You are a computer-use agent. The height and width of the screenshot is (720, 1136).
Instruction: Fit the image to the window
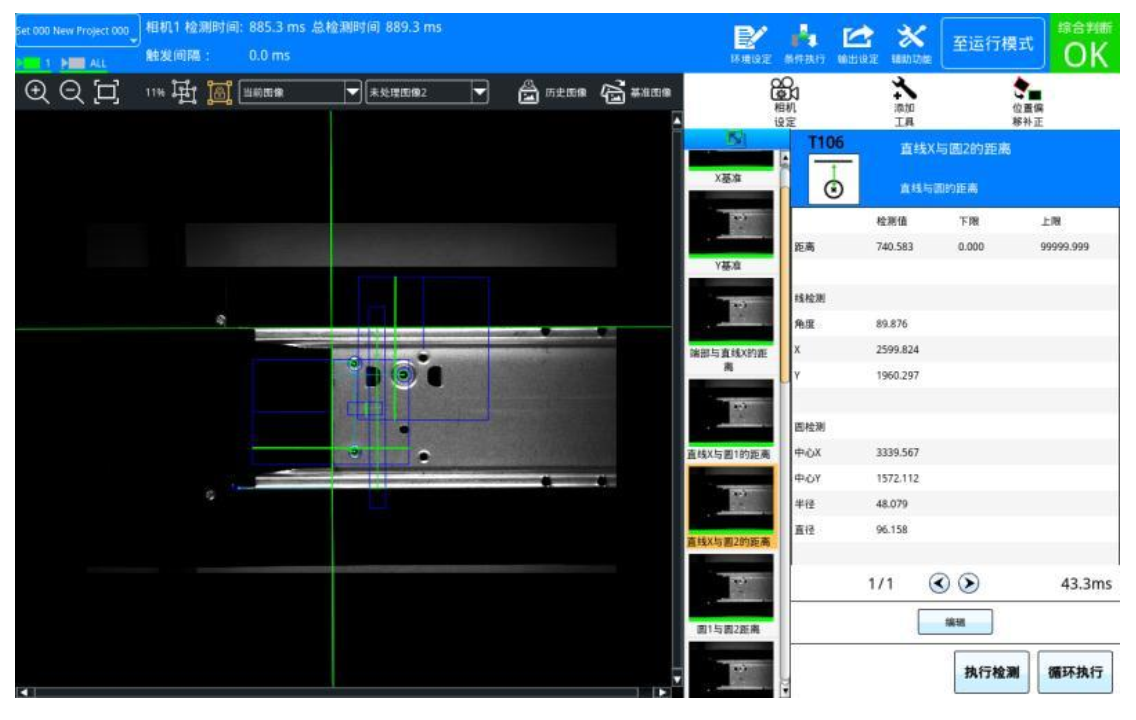(x=105, y=93)
